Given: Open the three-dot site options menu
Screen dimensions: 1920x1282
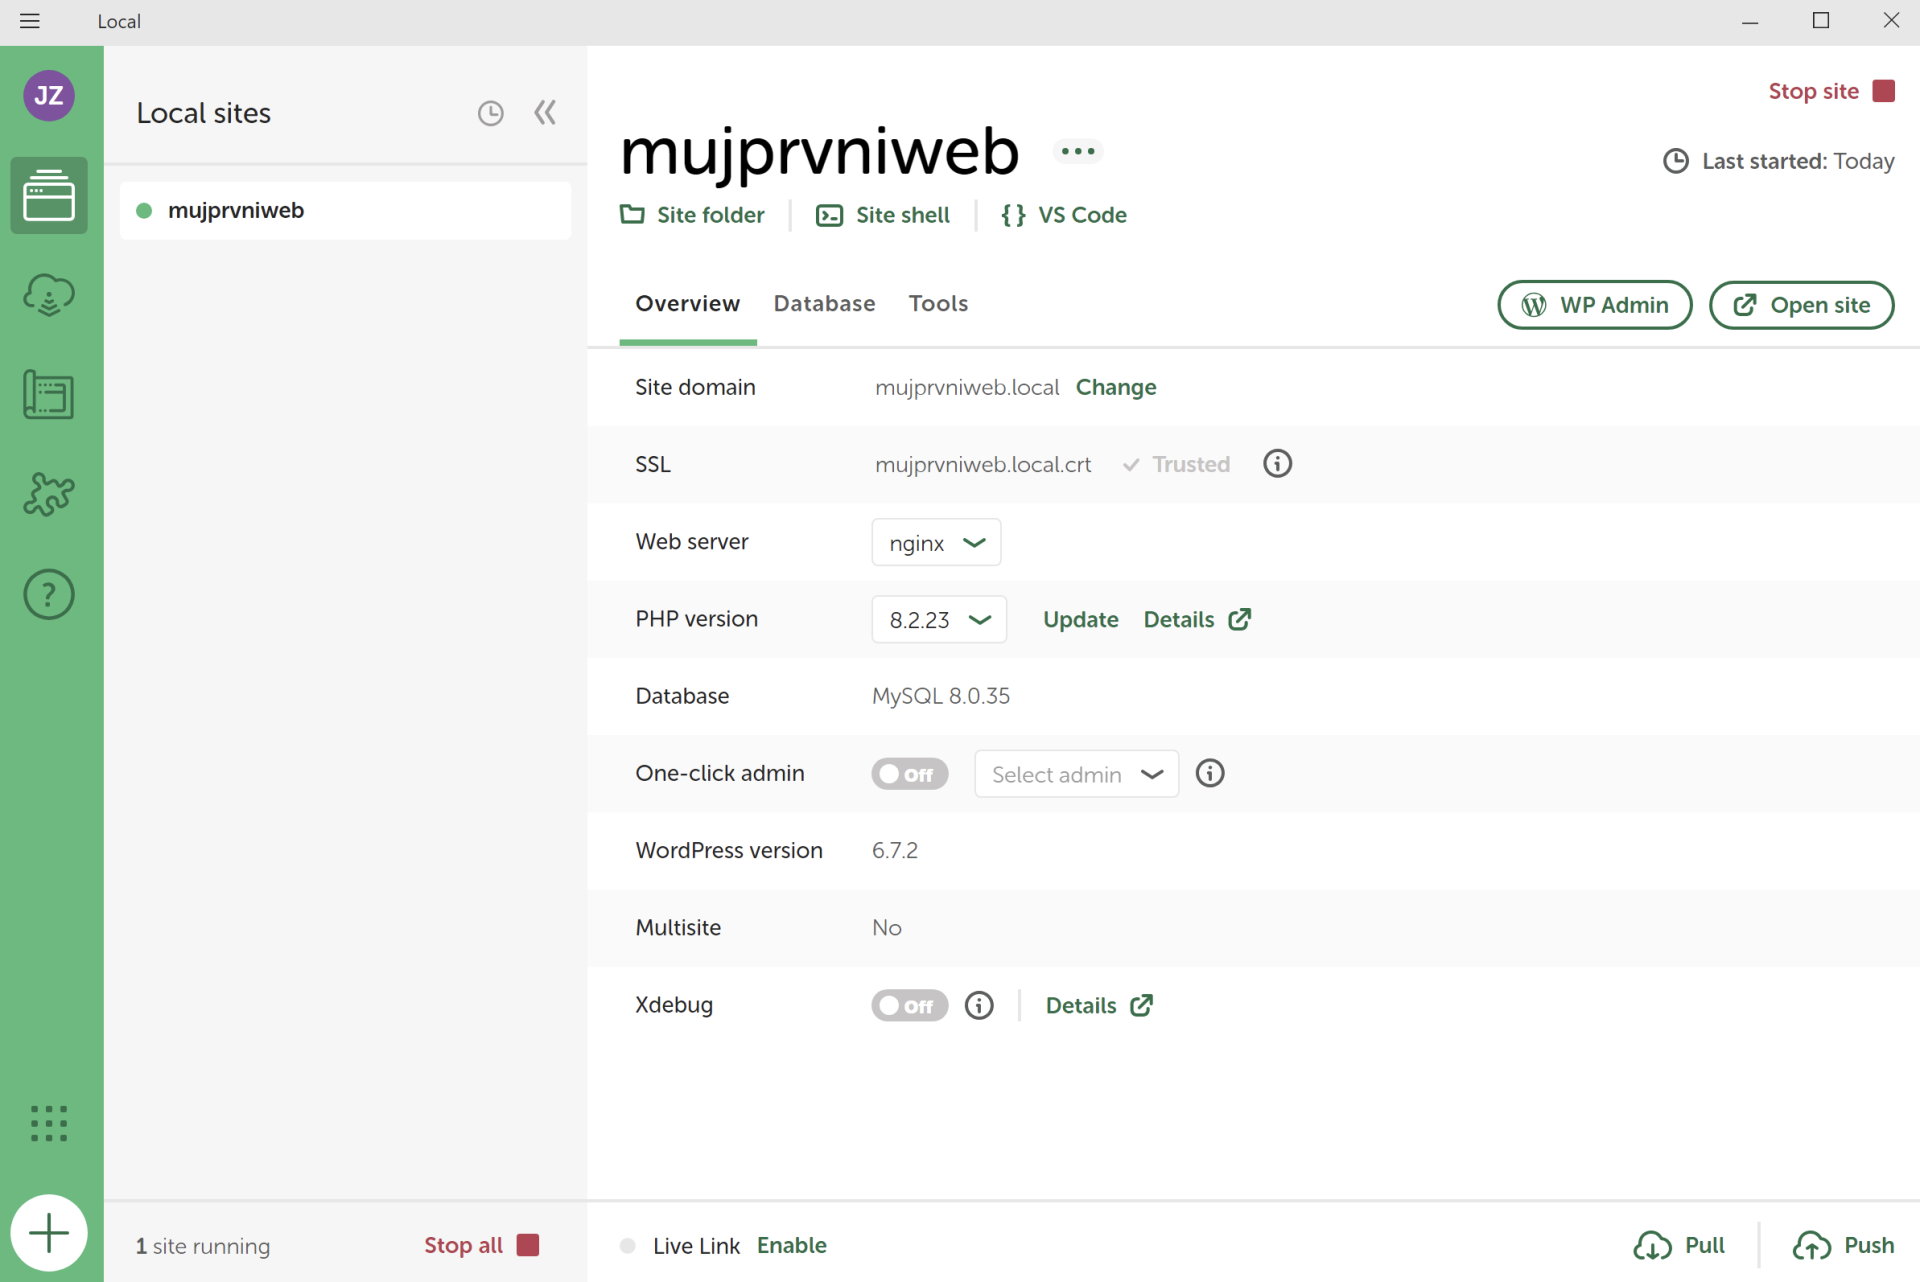Looking at the screenshot, I should tap(1078, 151).
